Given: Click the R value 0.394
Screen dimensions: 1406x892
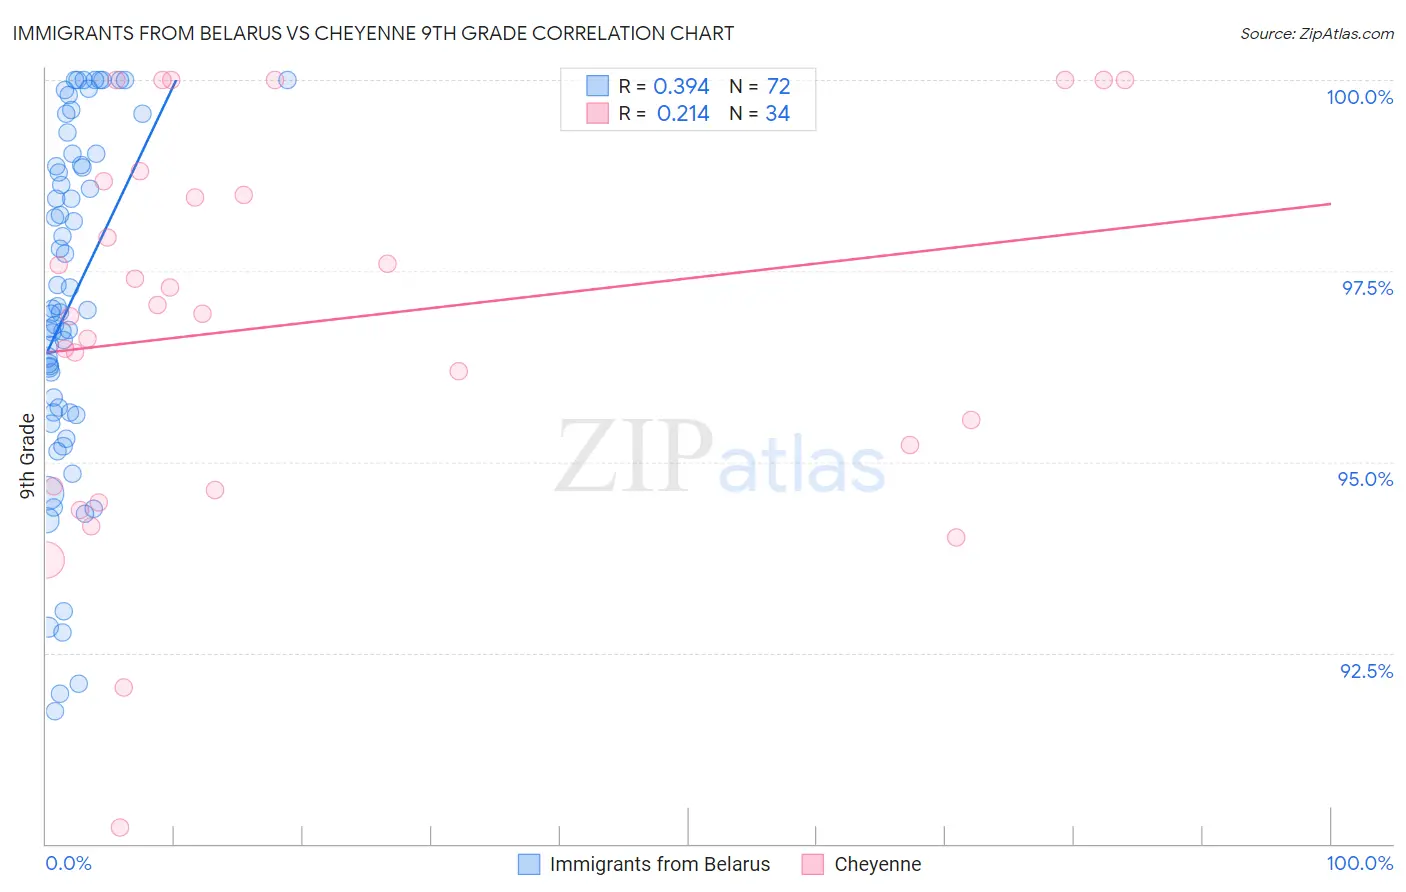Looking at the screenshot, I should (x=681, y=86).
